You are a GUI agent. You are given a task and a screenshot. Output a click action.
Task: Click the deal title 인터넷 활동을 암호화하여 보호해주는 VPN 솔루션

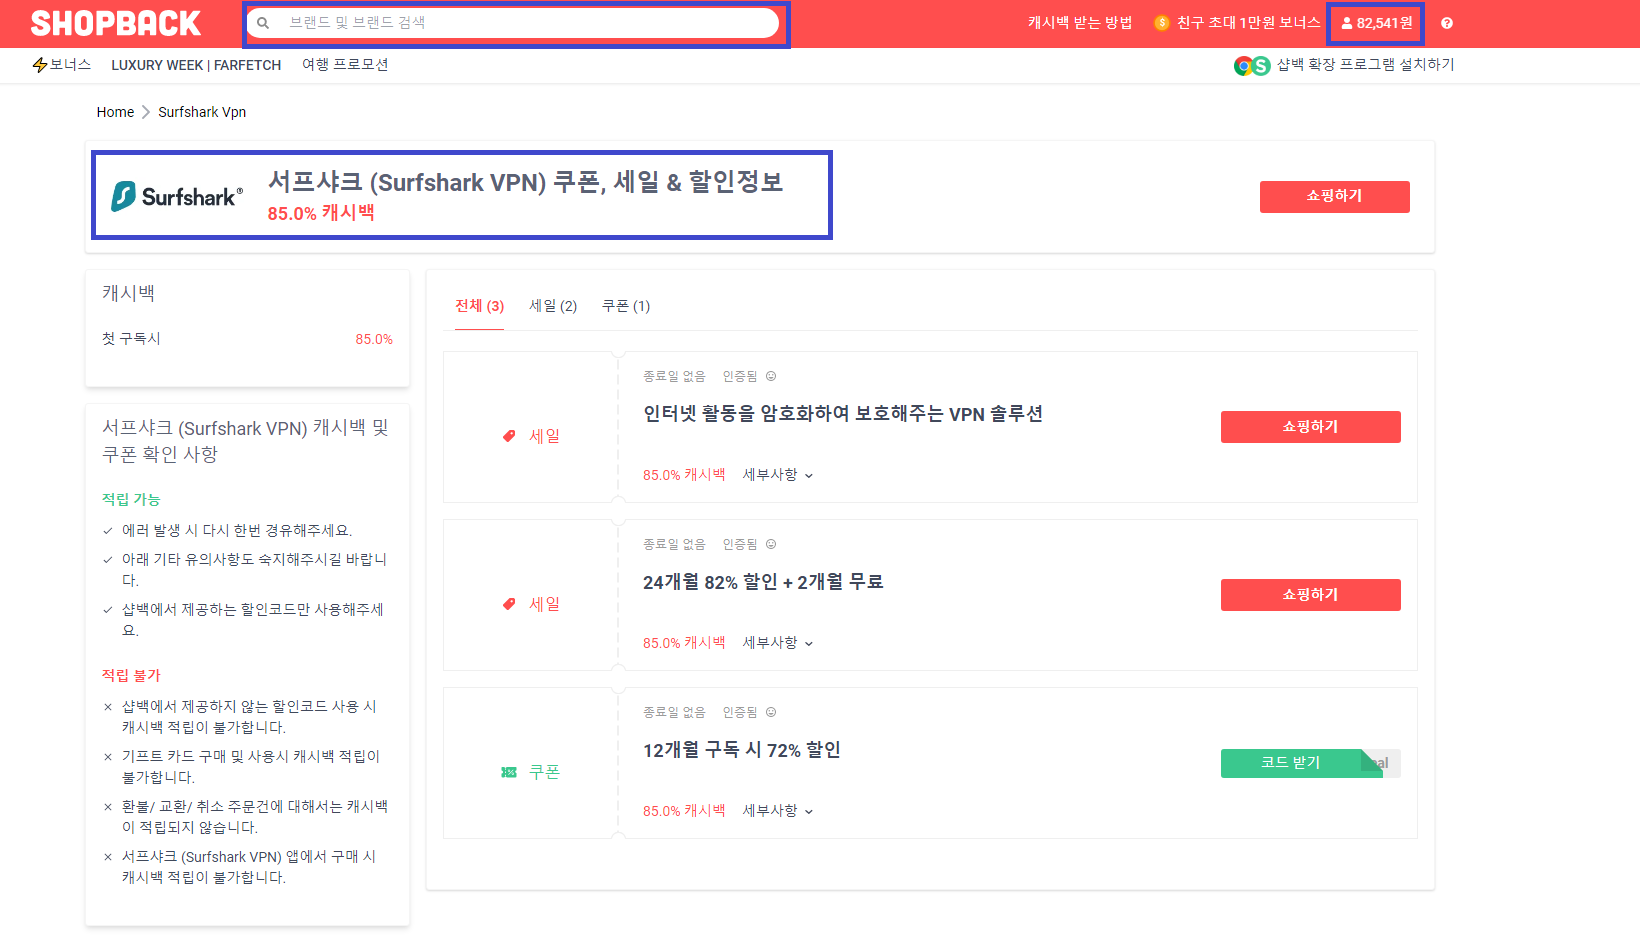(843, 414)
